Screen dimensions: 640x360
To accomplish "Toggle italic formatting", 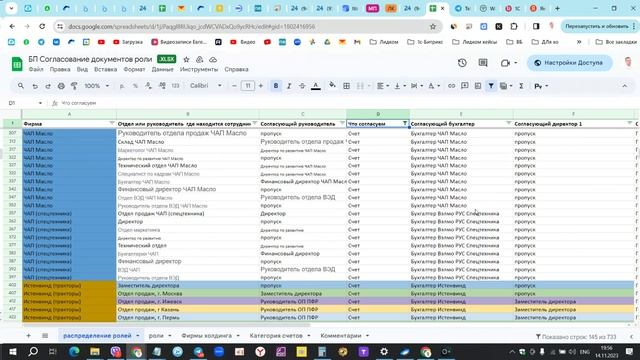I will tap(289, 86).
